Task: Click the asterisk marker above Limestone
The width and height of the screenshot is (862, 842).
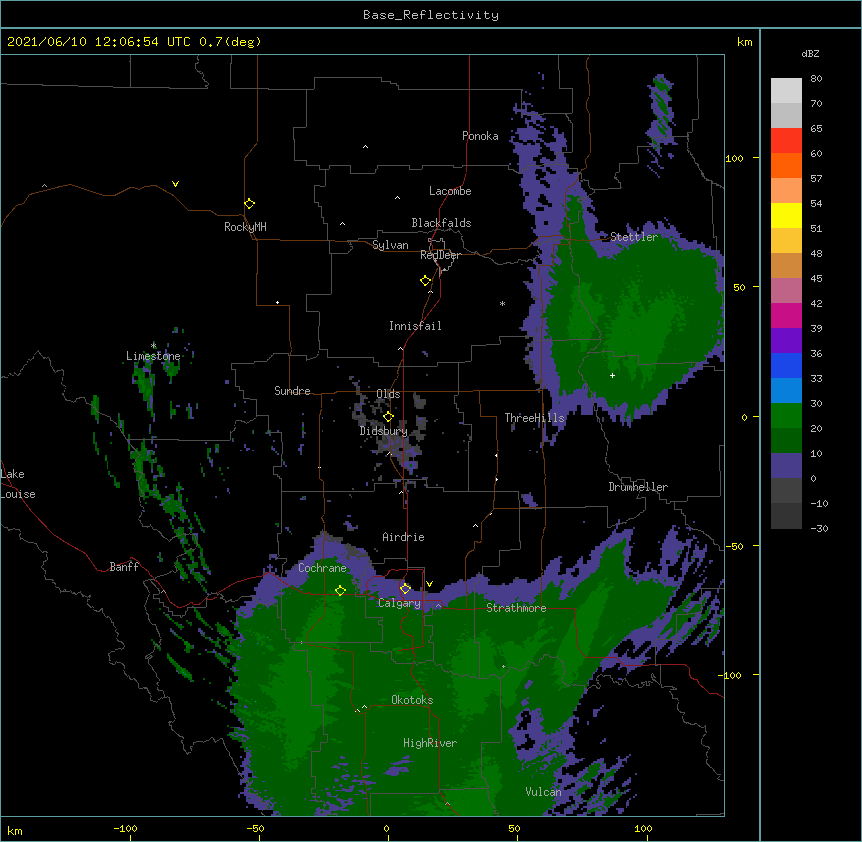Action: (153, 345)
